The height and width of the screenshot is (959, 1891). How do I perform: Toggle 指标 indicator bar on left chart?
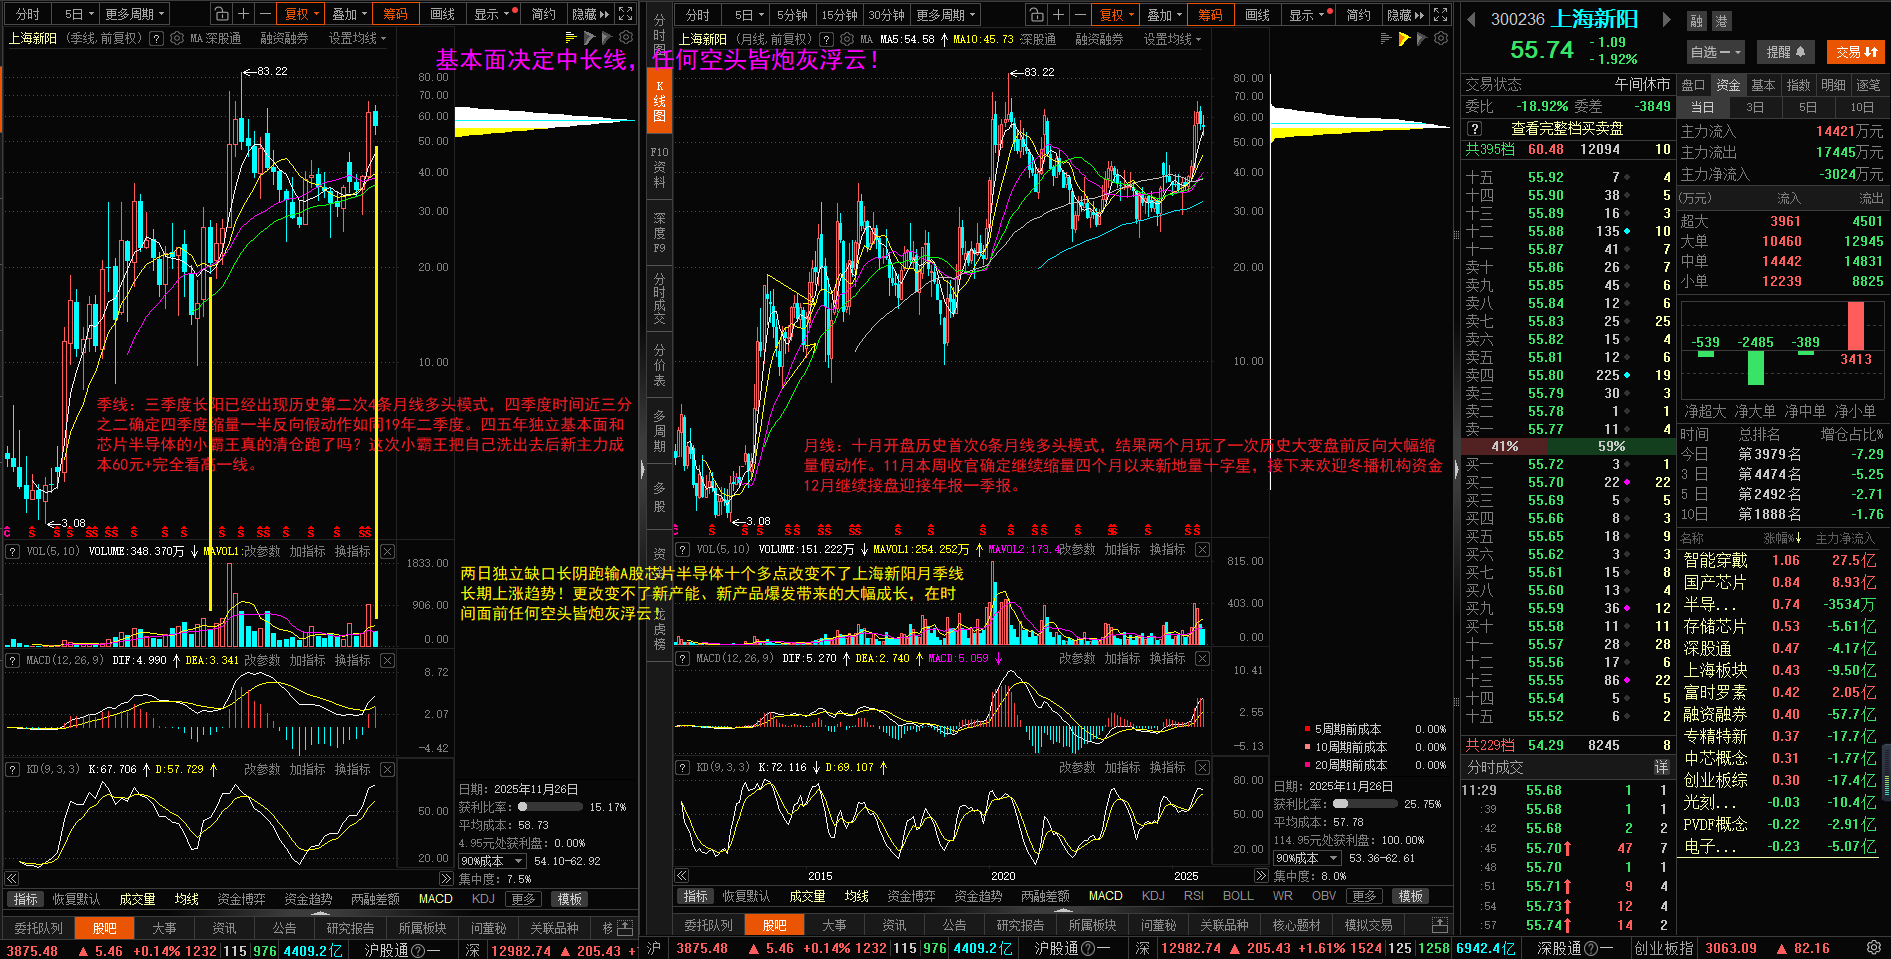(x=25, y=899)
